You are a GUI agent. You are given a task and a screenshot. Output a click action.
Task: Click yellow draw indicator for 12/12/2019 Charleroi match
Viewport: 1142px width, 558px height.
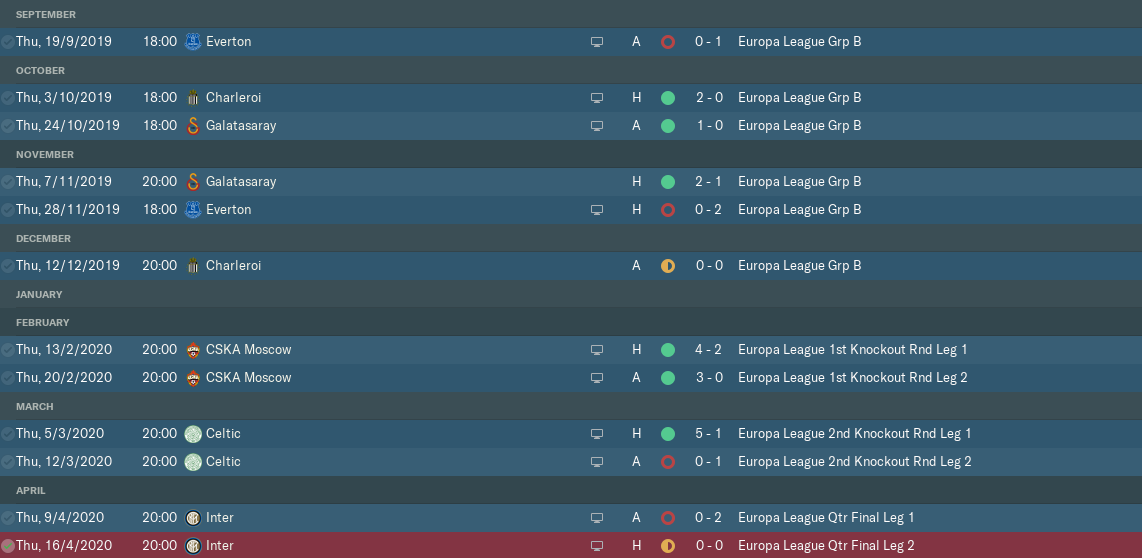(x=668, y=266)
